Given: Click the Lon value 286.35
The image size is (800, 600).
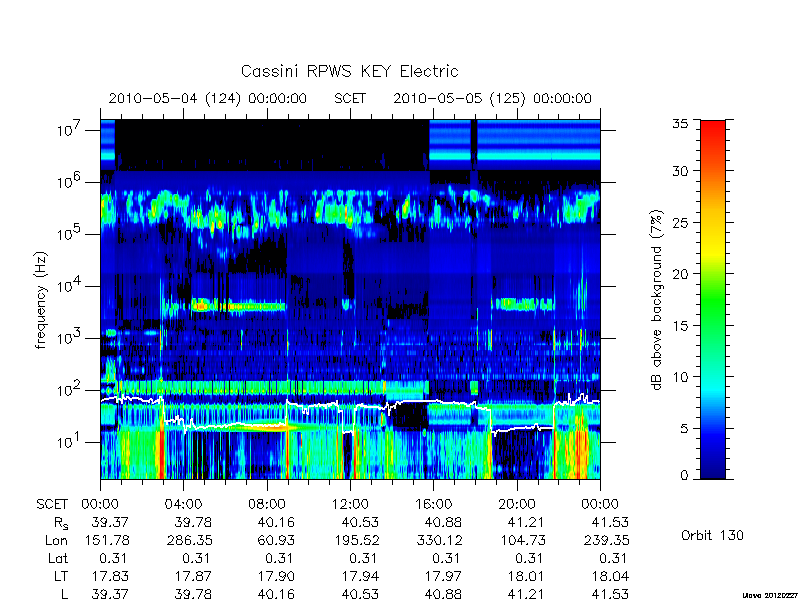Looking at the screenshot, I should 190,540.
